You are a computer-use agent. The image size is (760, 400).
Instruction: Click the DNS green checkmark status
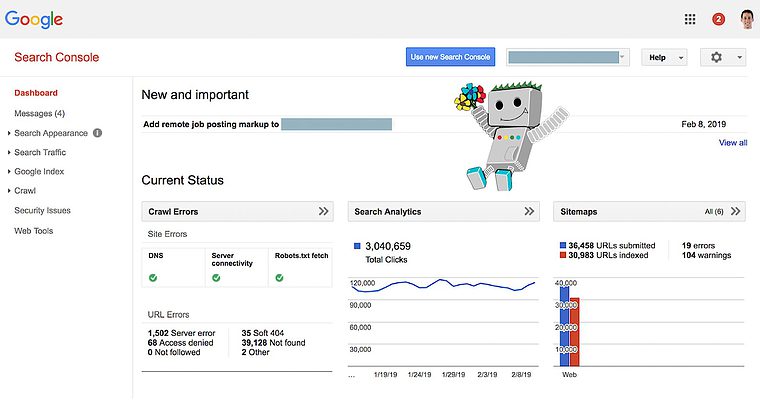pos(153,278)
